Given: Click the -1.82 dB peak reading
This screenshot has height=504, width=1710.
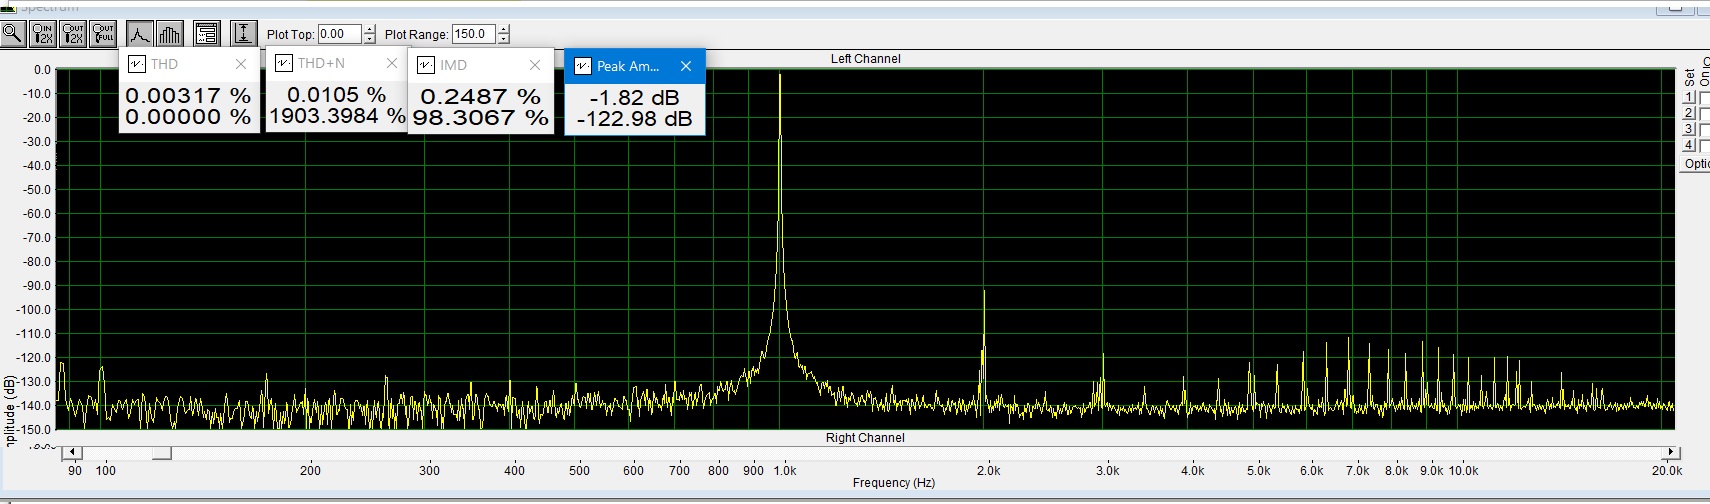Looking at the screenshot, I should pyautogui.click(x=635, y=98).
